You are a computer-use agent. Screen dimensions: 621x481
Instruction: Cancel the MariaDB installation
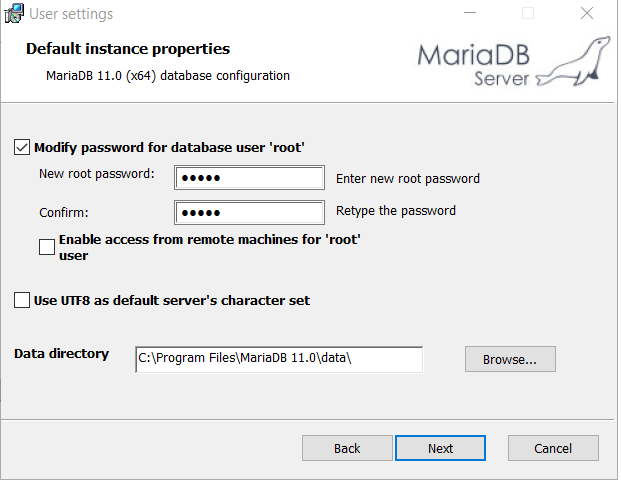point(553,448)
